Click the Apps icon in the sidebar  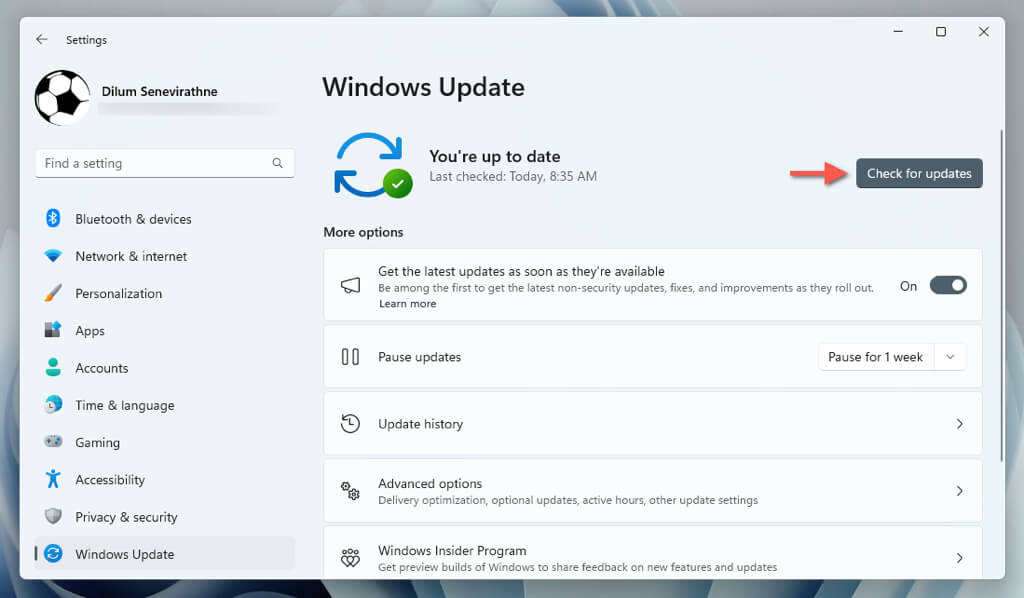(53, 330)
